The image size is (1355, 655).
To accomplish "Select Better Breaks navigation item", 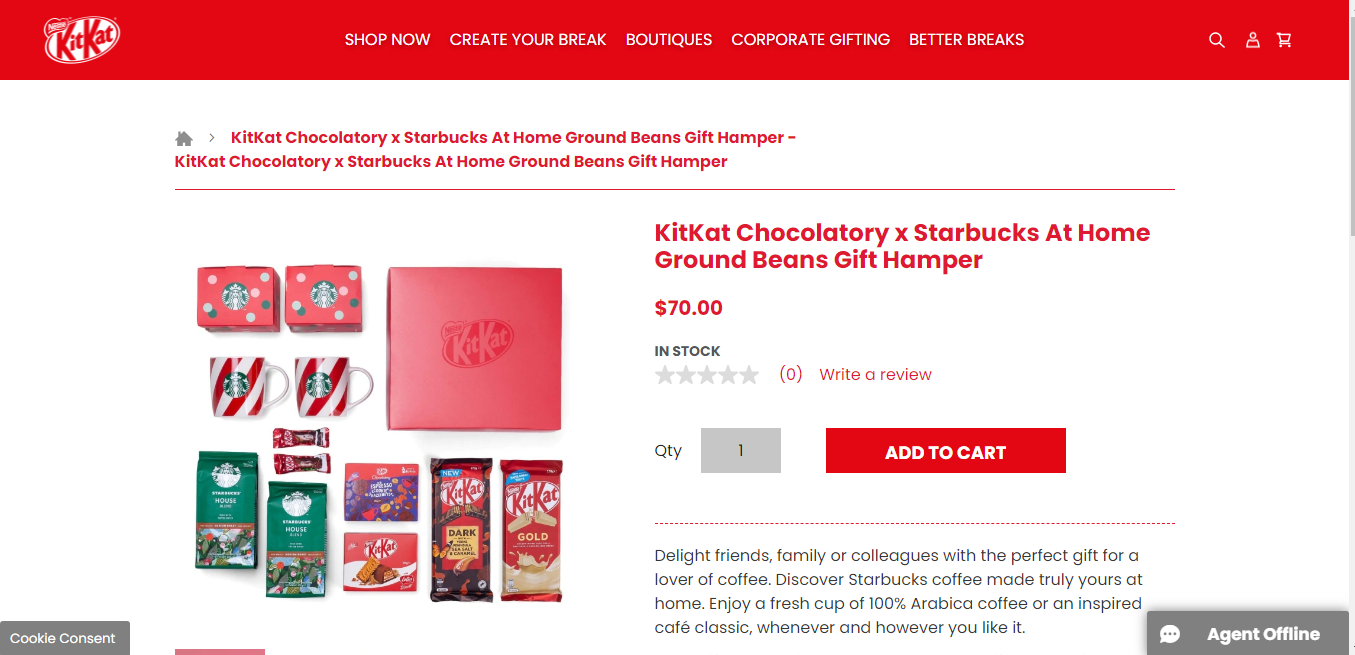I will click(x=966, y=40).
